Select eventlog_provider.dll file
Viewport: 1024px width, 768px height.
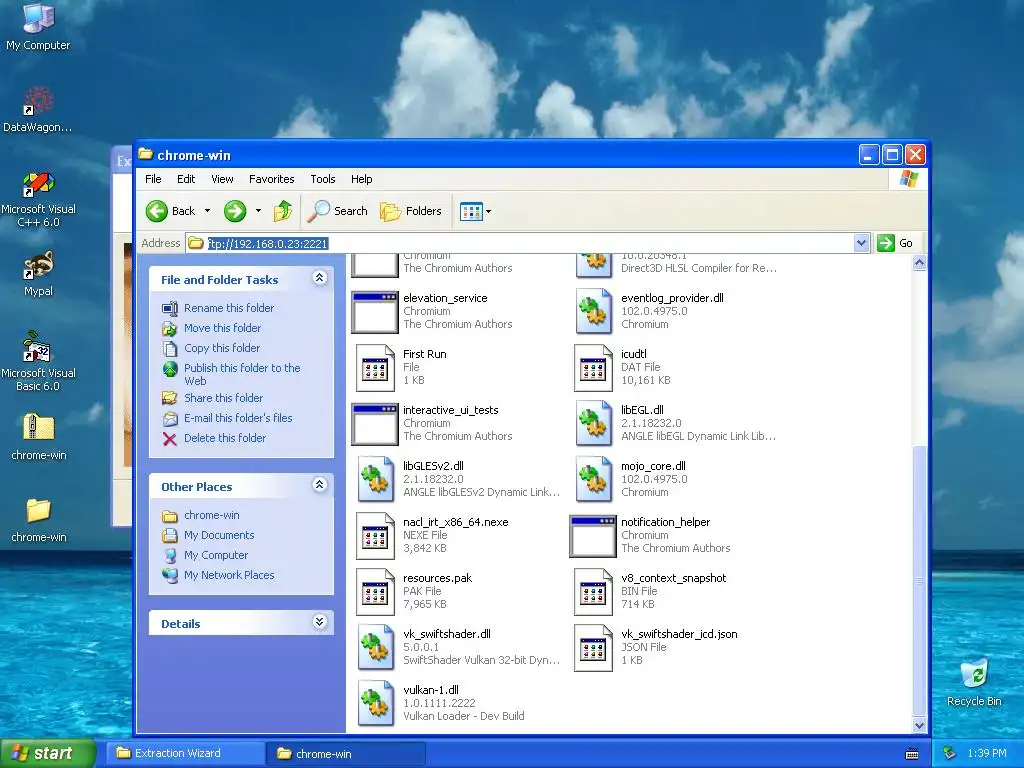pyautogui.click(x=649, y=312)
